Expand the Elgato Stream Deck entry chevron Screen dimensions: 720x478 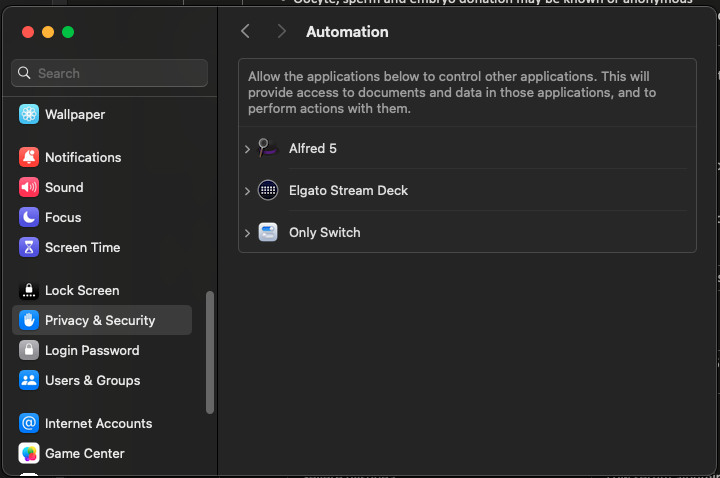(247, 191)
